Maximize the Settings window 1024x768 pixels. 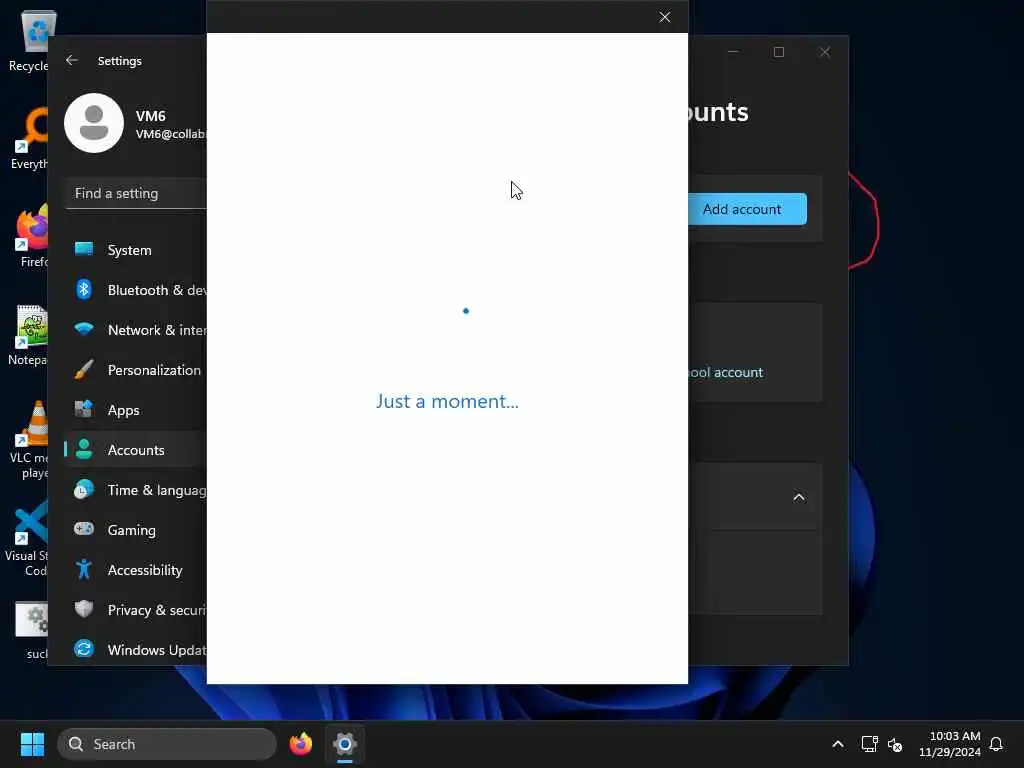[778, 52]
